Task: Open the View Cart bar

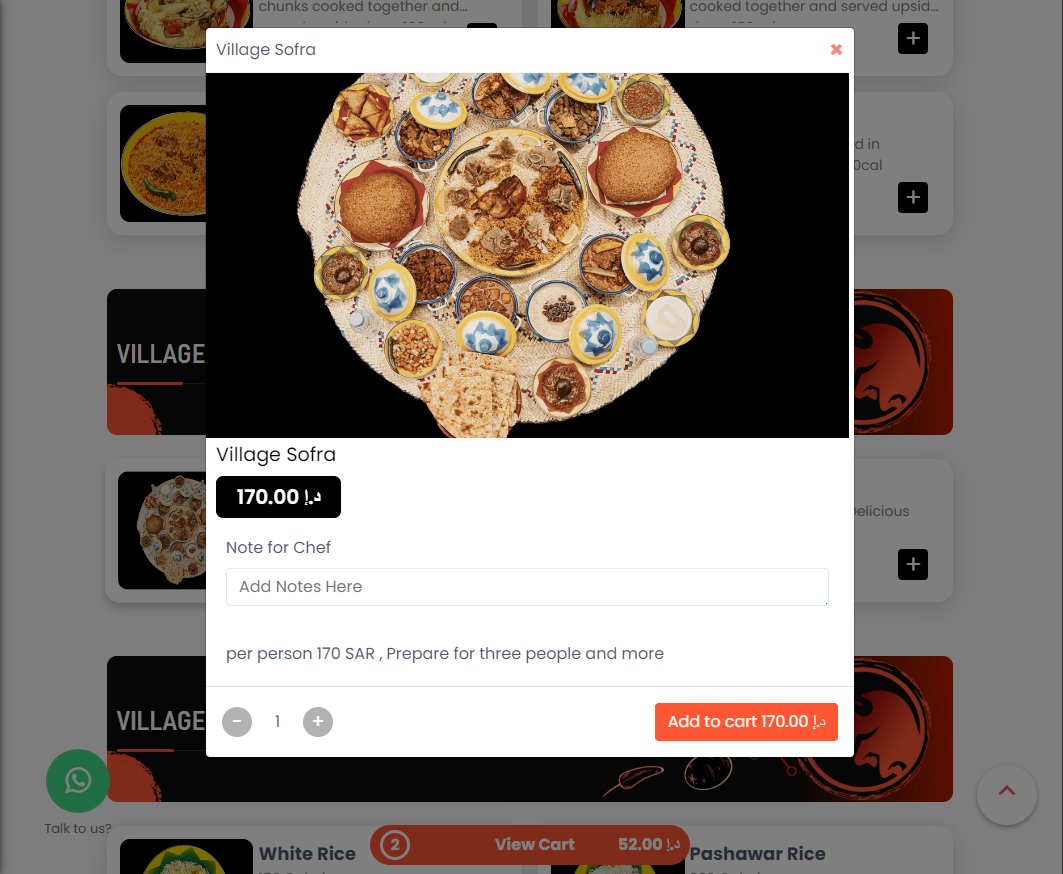Action: click(529, 844)
